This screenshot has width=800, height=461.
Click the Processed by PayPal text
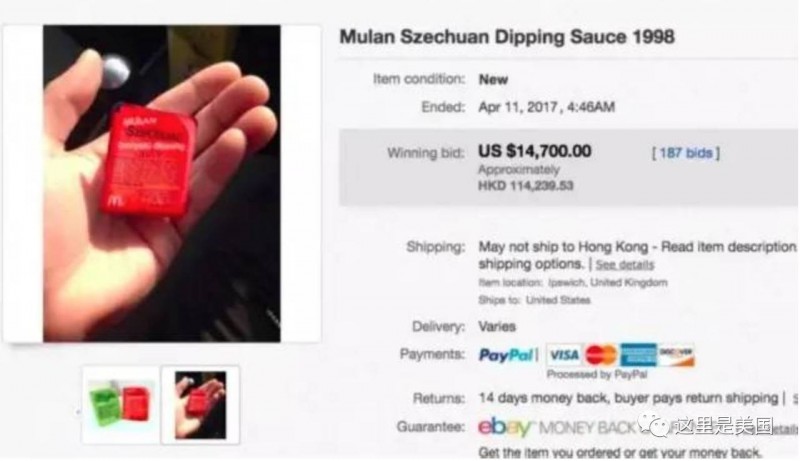coord(596,375)
